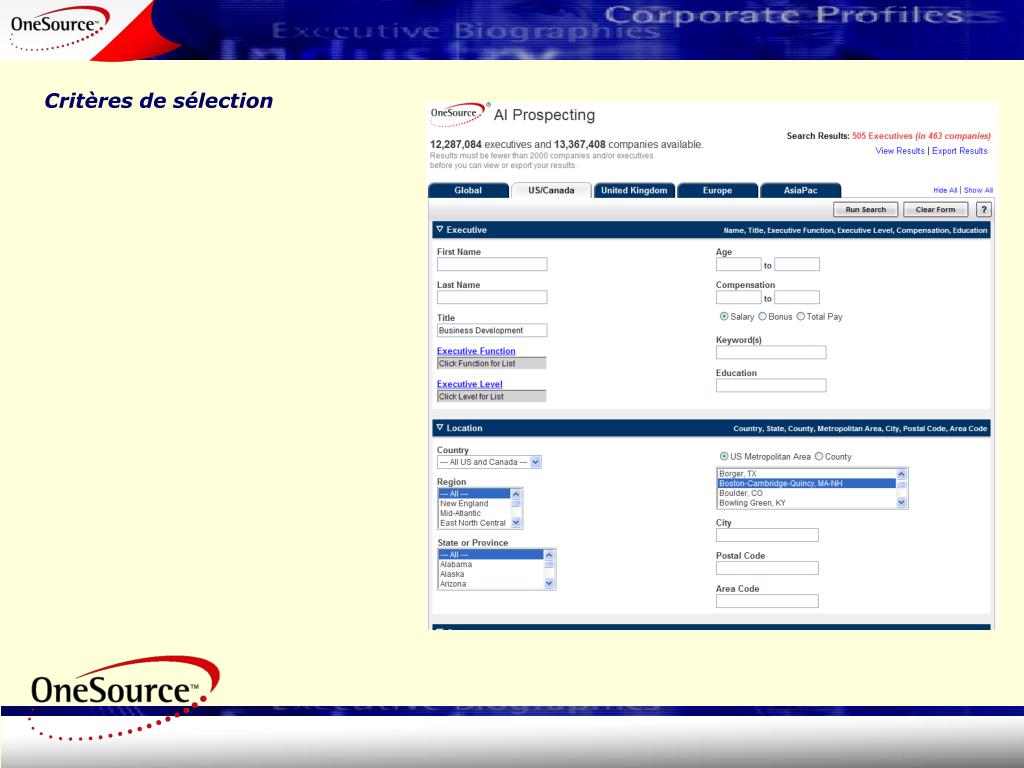Switch to the Europe tab
The image size is (1024, 768).
[717, 191]
